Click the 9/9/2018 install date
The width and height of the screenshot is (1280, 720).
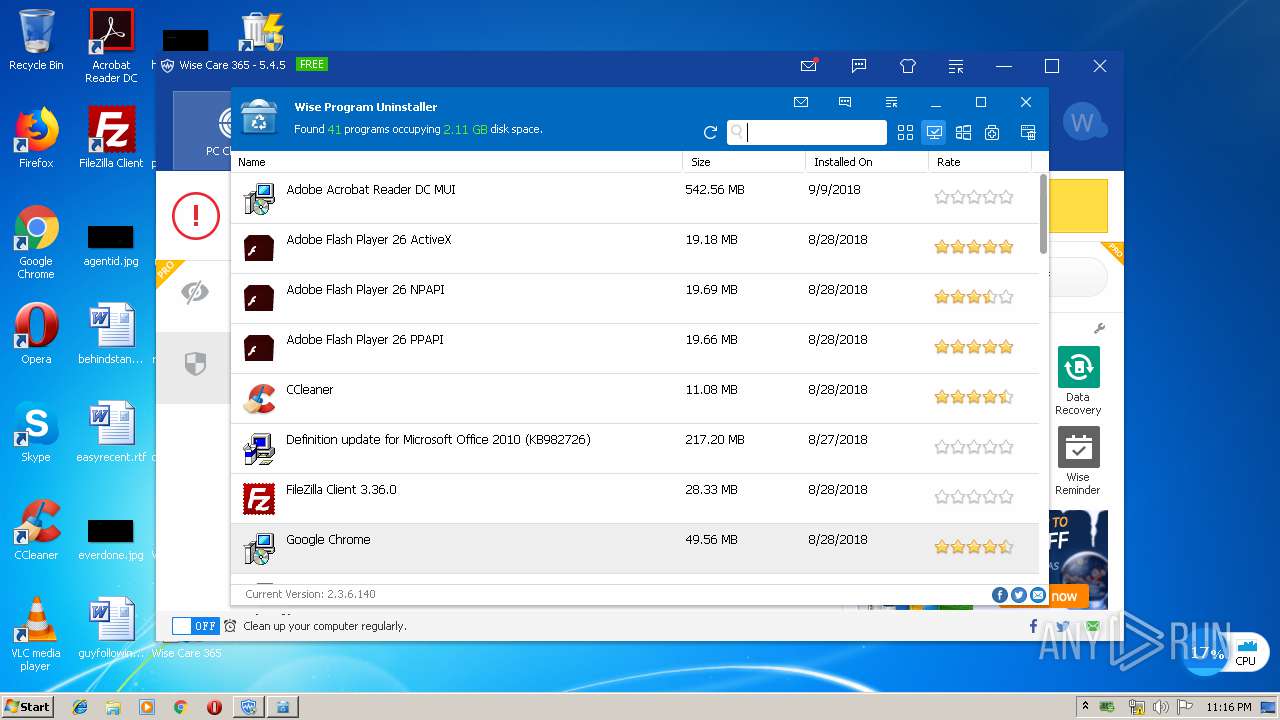coord(835,189)
